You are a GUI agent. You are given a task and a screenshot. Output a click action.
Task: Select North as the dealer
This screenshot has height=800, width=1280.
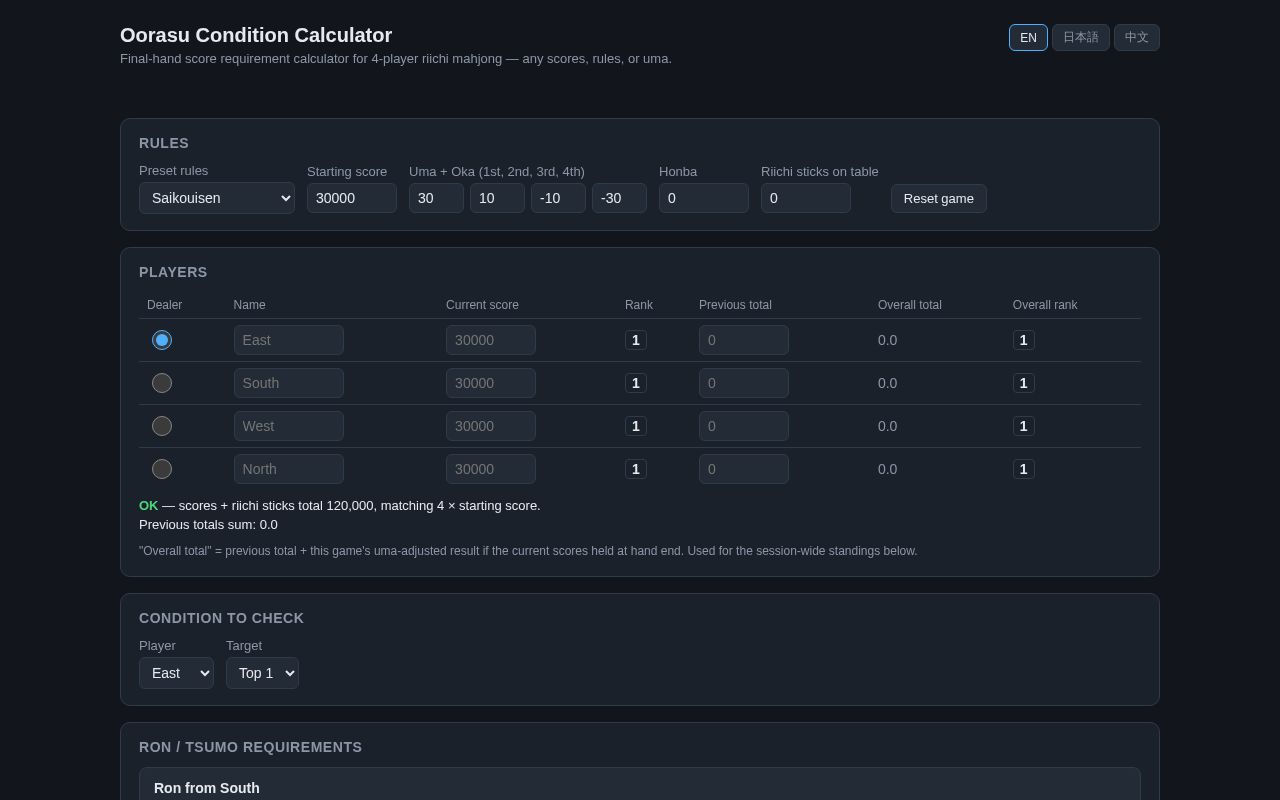(162, 469)
